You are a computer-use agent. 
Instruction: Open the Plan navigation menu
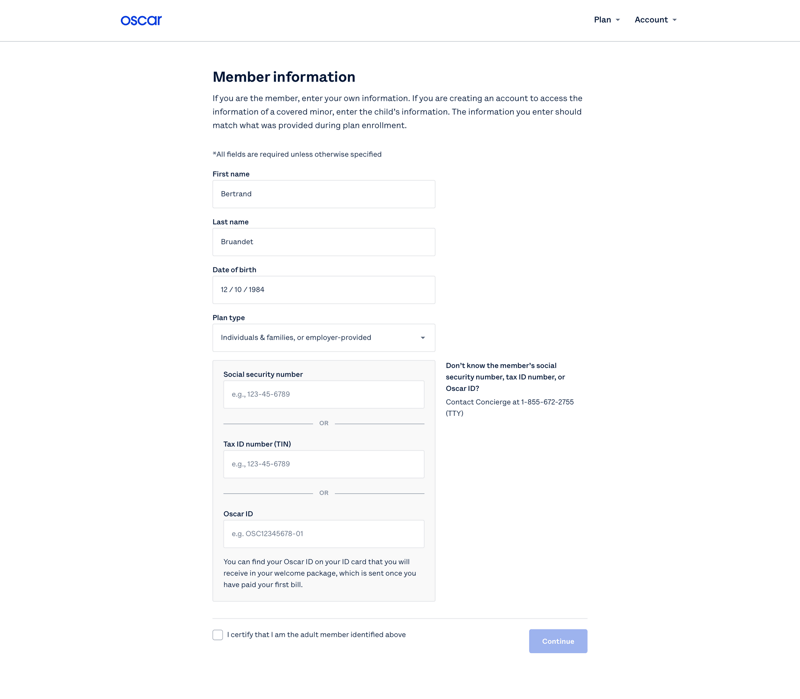click(x=601, y=19)
